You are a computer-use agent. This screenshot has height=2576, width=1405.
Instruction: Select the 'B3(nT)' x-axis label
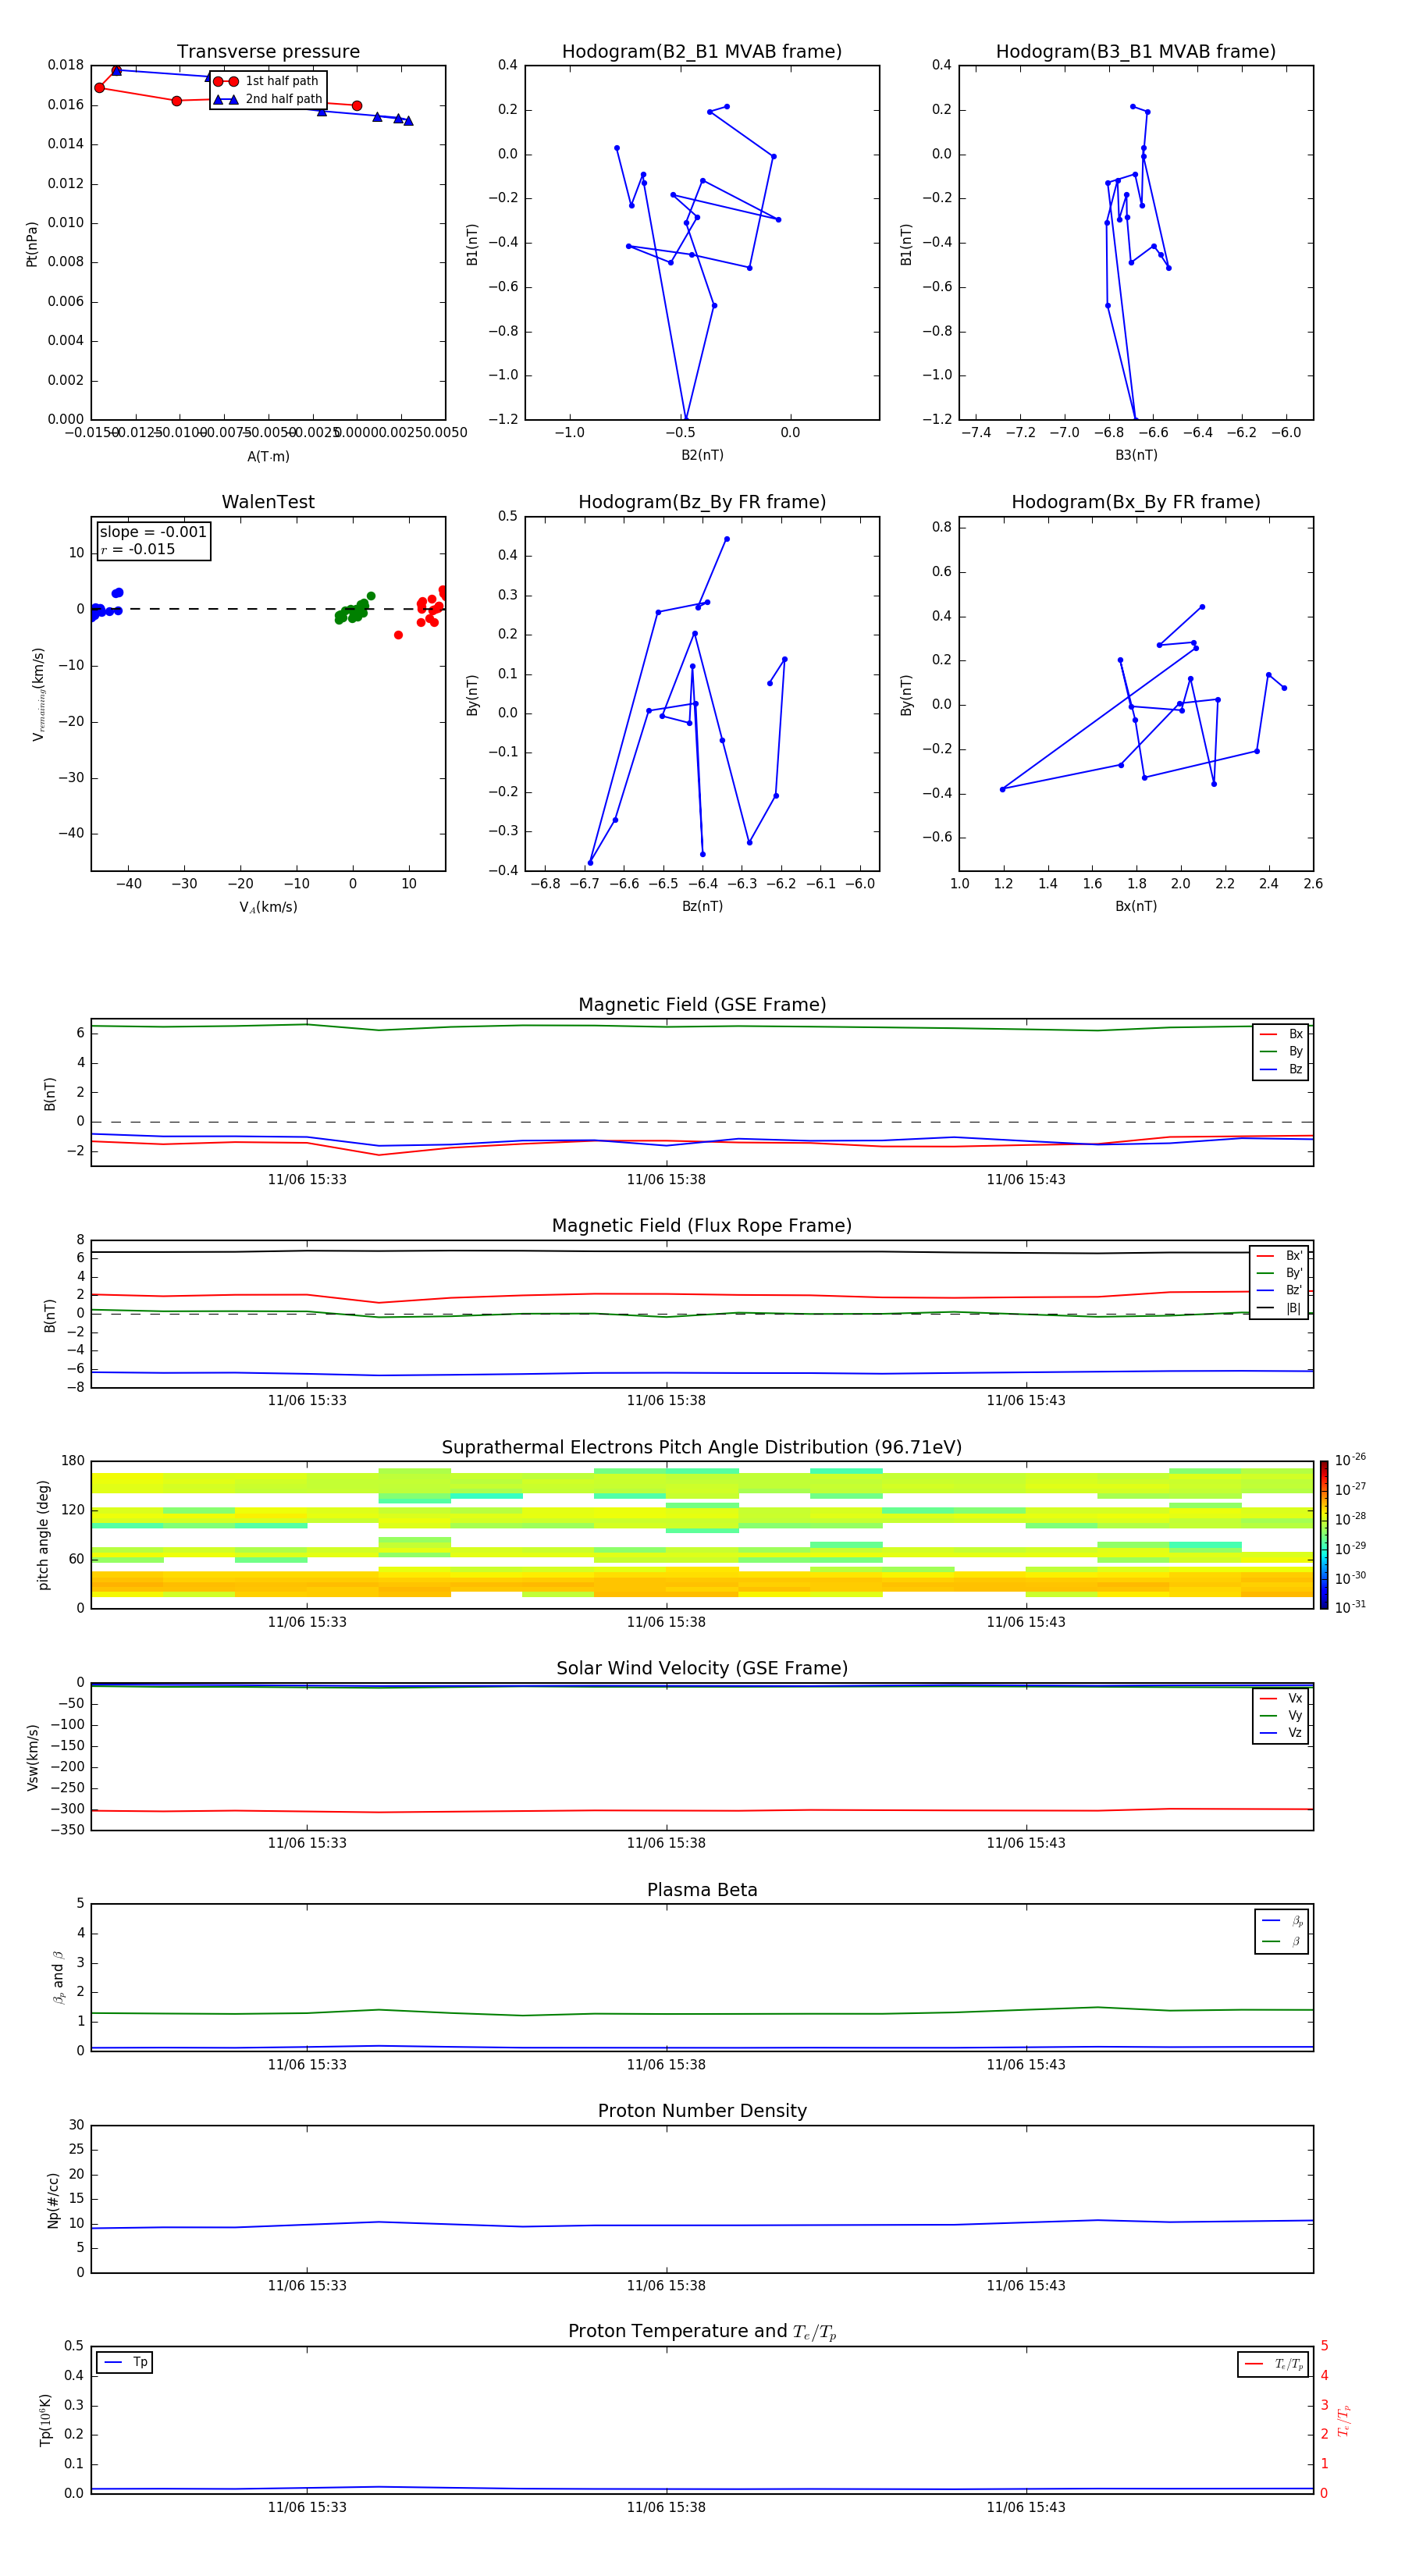point(1136,455)
